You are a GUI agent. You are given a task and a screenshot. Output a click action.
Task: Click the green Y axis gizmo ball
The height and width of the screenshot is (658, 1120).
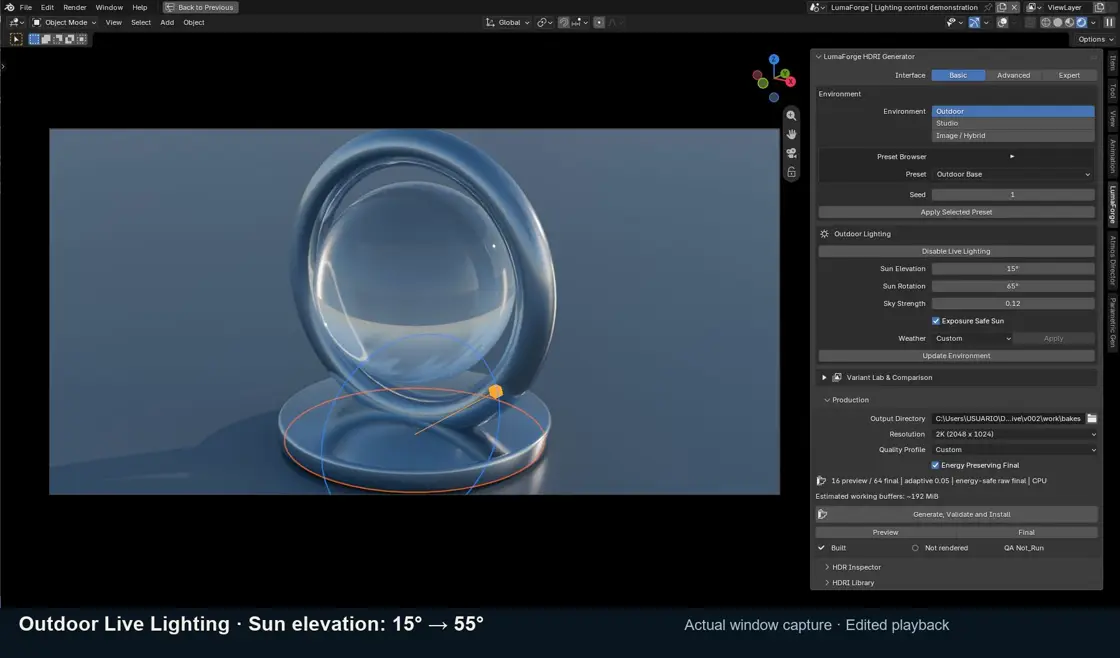coord(784,73)
